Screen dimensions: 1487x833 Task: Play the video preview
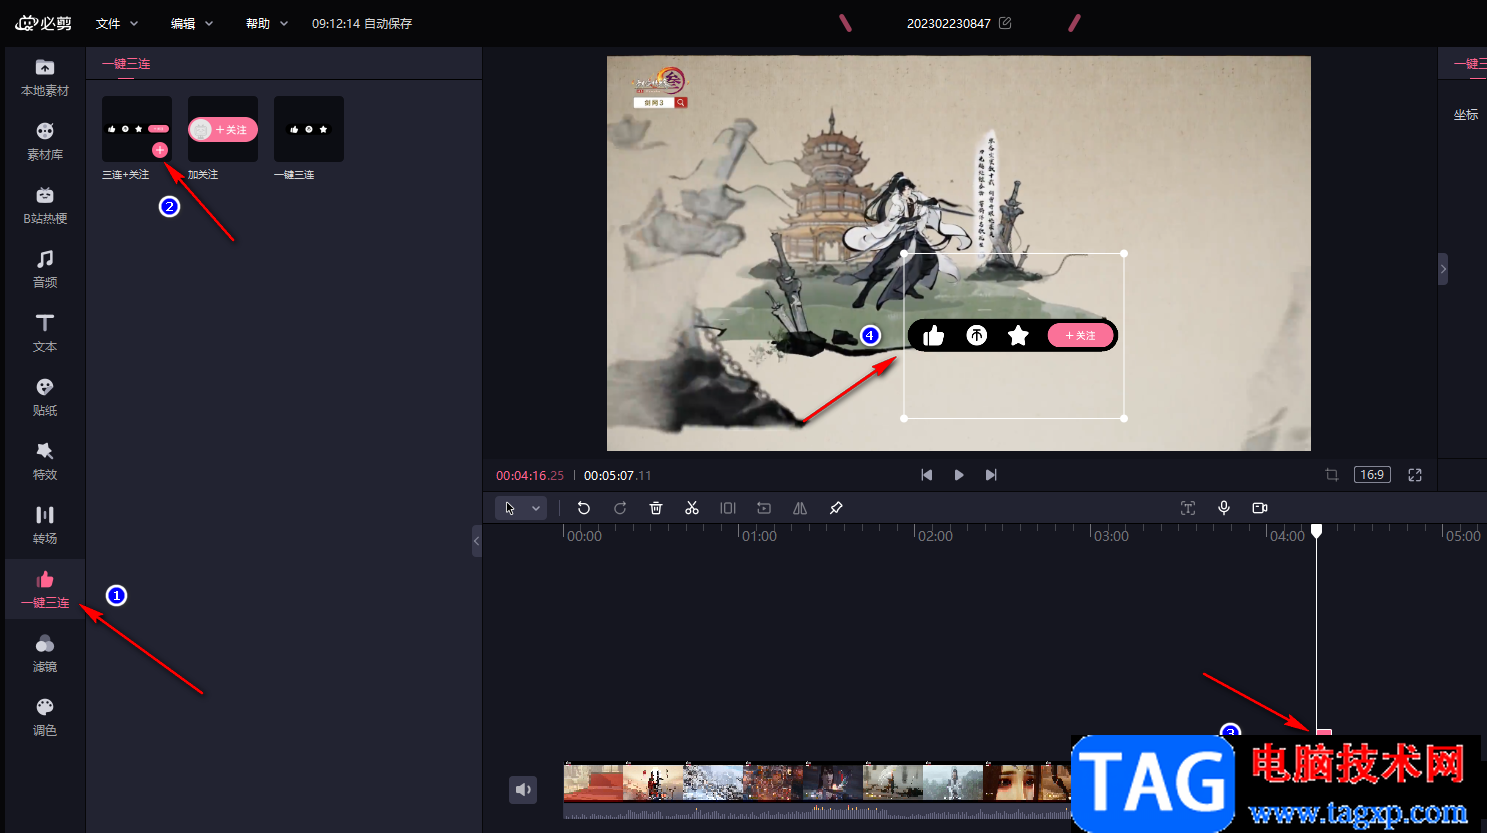pyautogui.click(x=959, y=475)
